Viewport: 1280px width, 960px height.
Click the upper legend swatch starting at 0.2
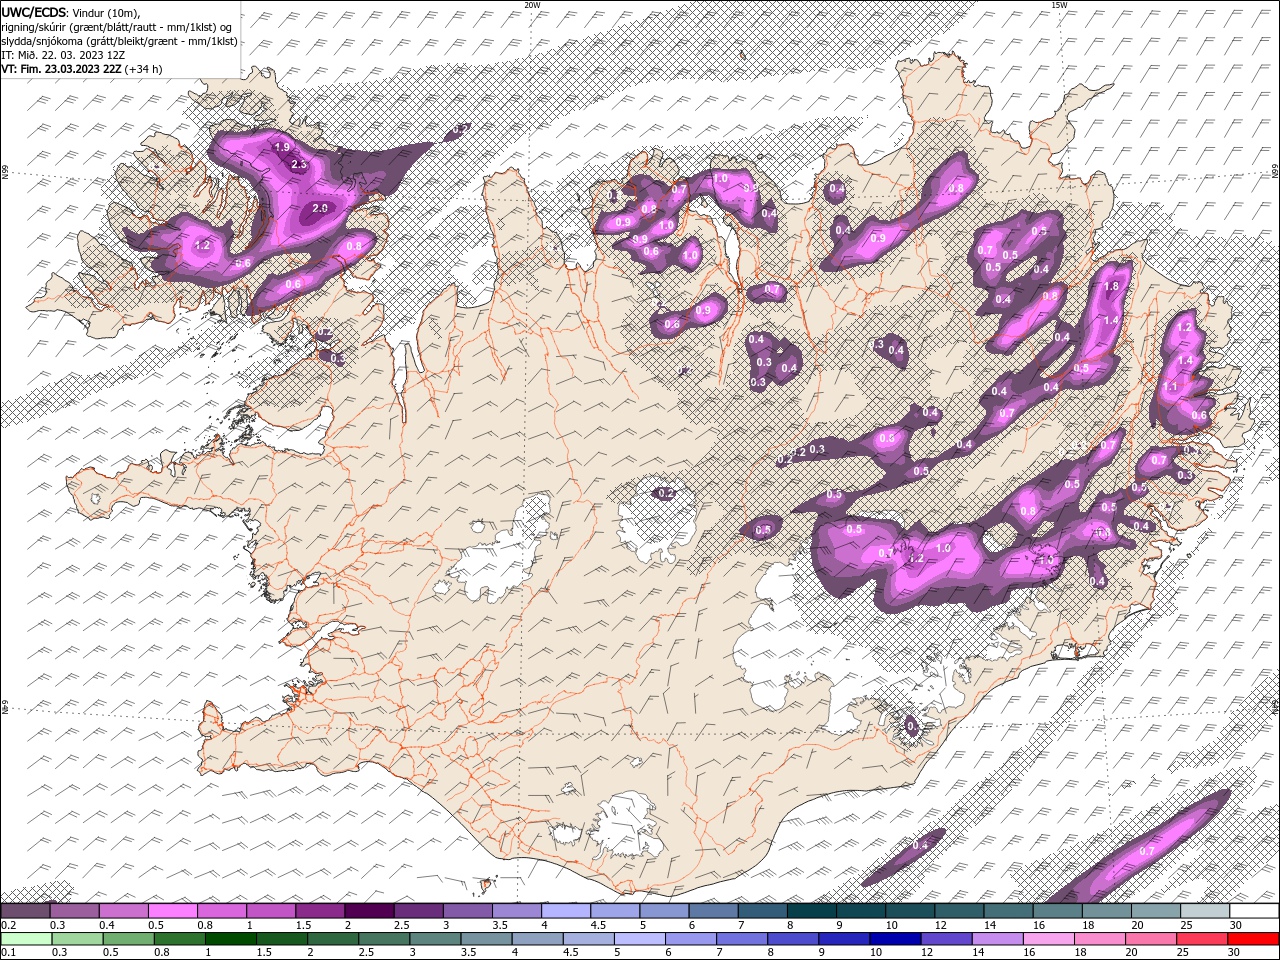click(x=25, y=911)
